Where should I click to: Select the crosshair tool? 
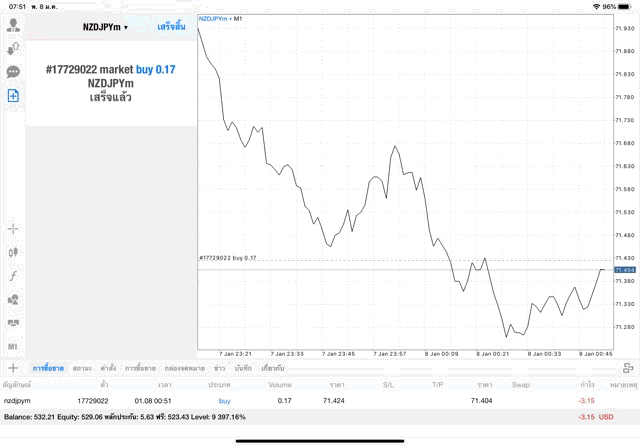tap(14, 229)
